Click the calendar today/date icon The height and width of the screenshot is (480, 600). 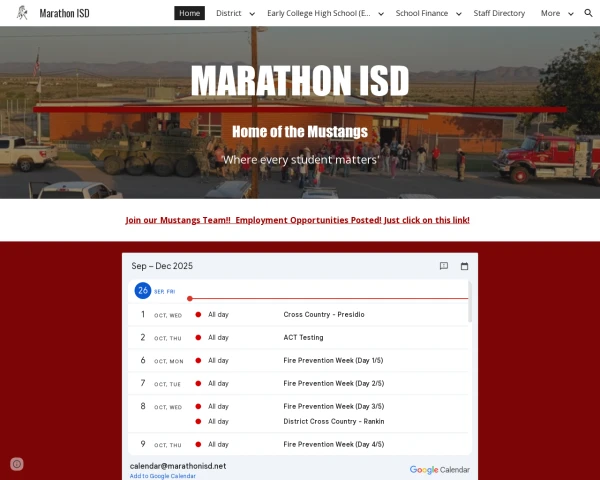[x=464, y=266]
